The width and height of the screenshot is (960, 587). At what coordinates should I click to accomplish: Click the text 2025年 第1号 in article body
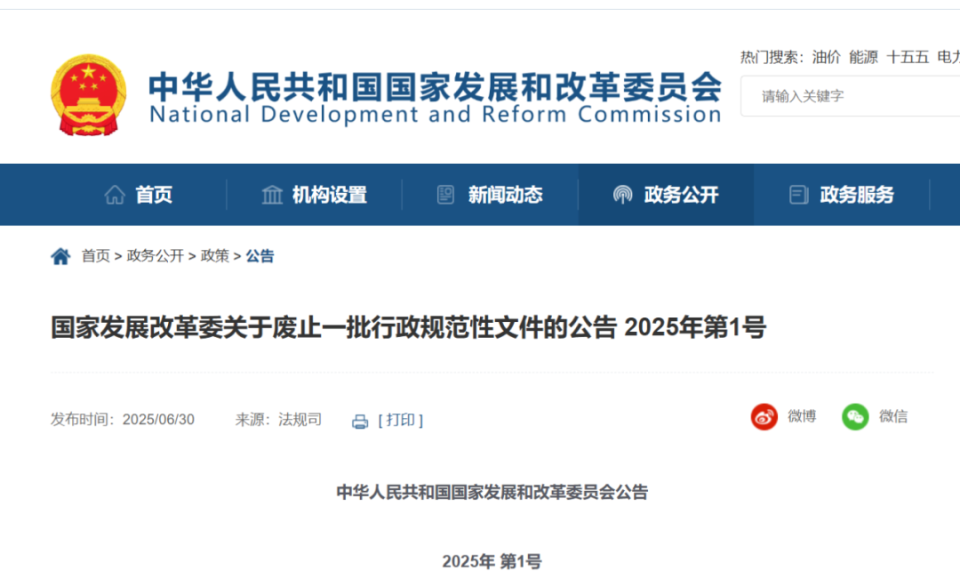click(x=492, y=561)
